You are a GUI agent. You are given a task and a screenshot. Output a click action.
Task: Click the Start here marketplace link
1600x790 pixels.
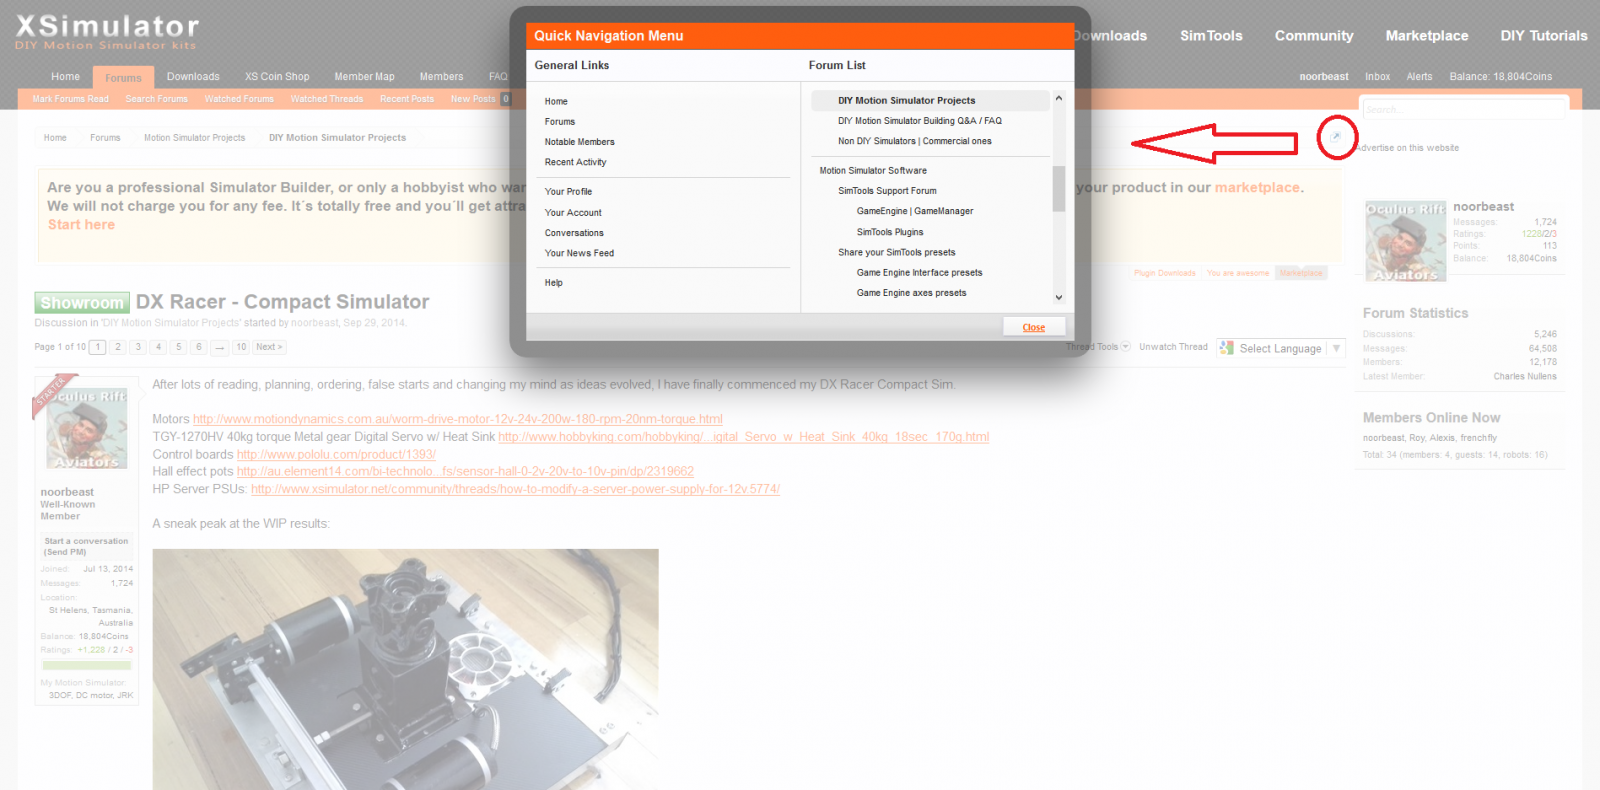point(81,225)
